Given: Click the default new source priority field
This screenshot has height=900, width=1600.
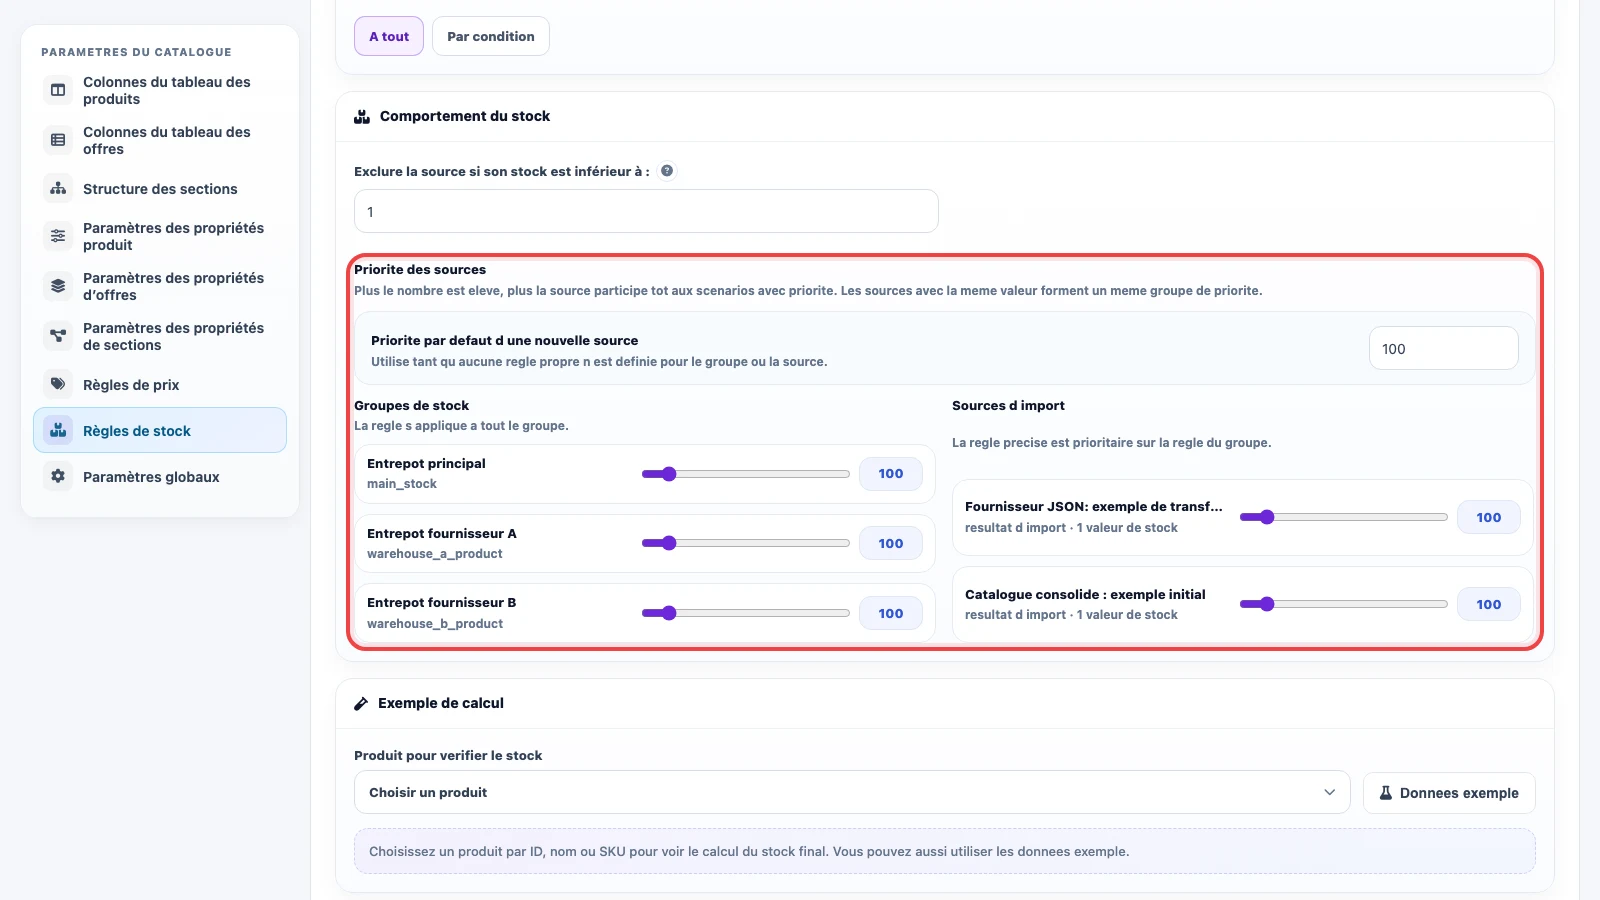Looking at the screenshot, I should [1444, 349].
